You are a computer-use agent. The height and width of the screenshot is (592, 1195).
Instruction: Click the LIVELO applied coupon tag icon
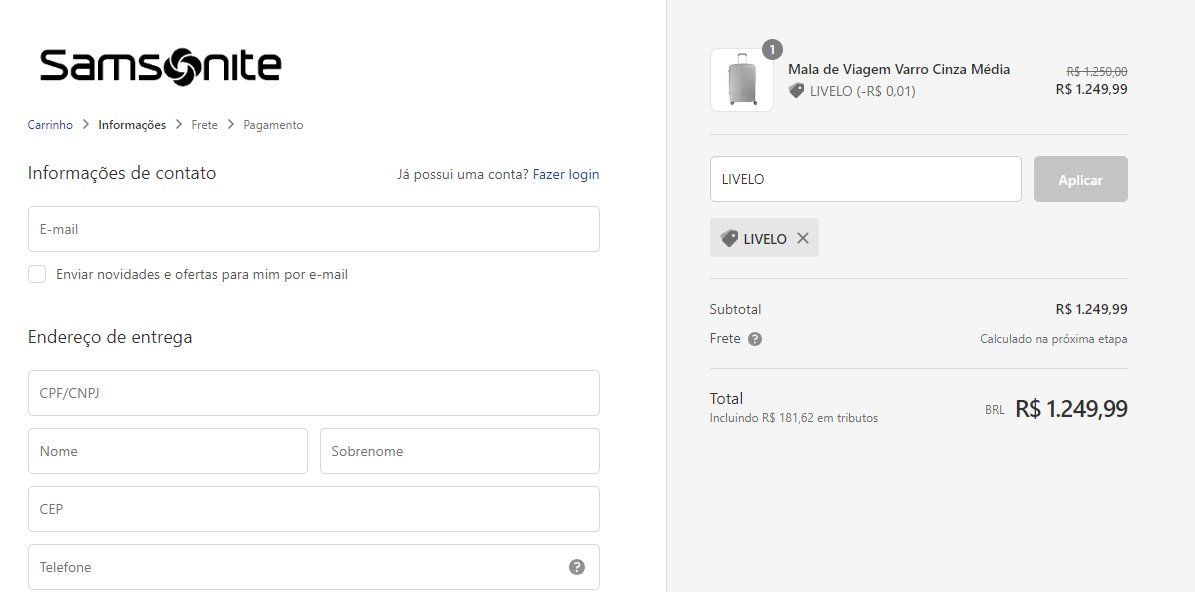point(729,238)
